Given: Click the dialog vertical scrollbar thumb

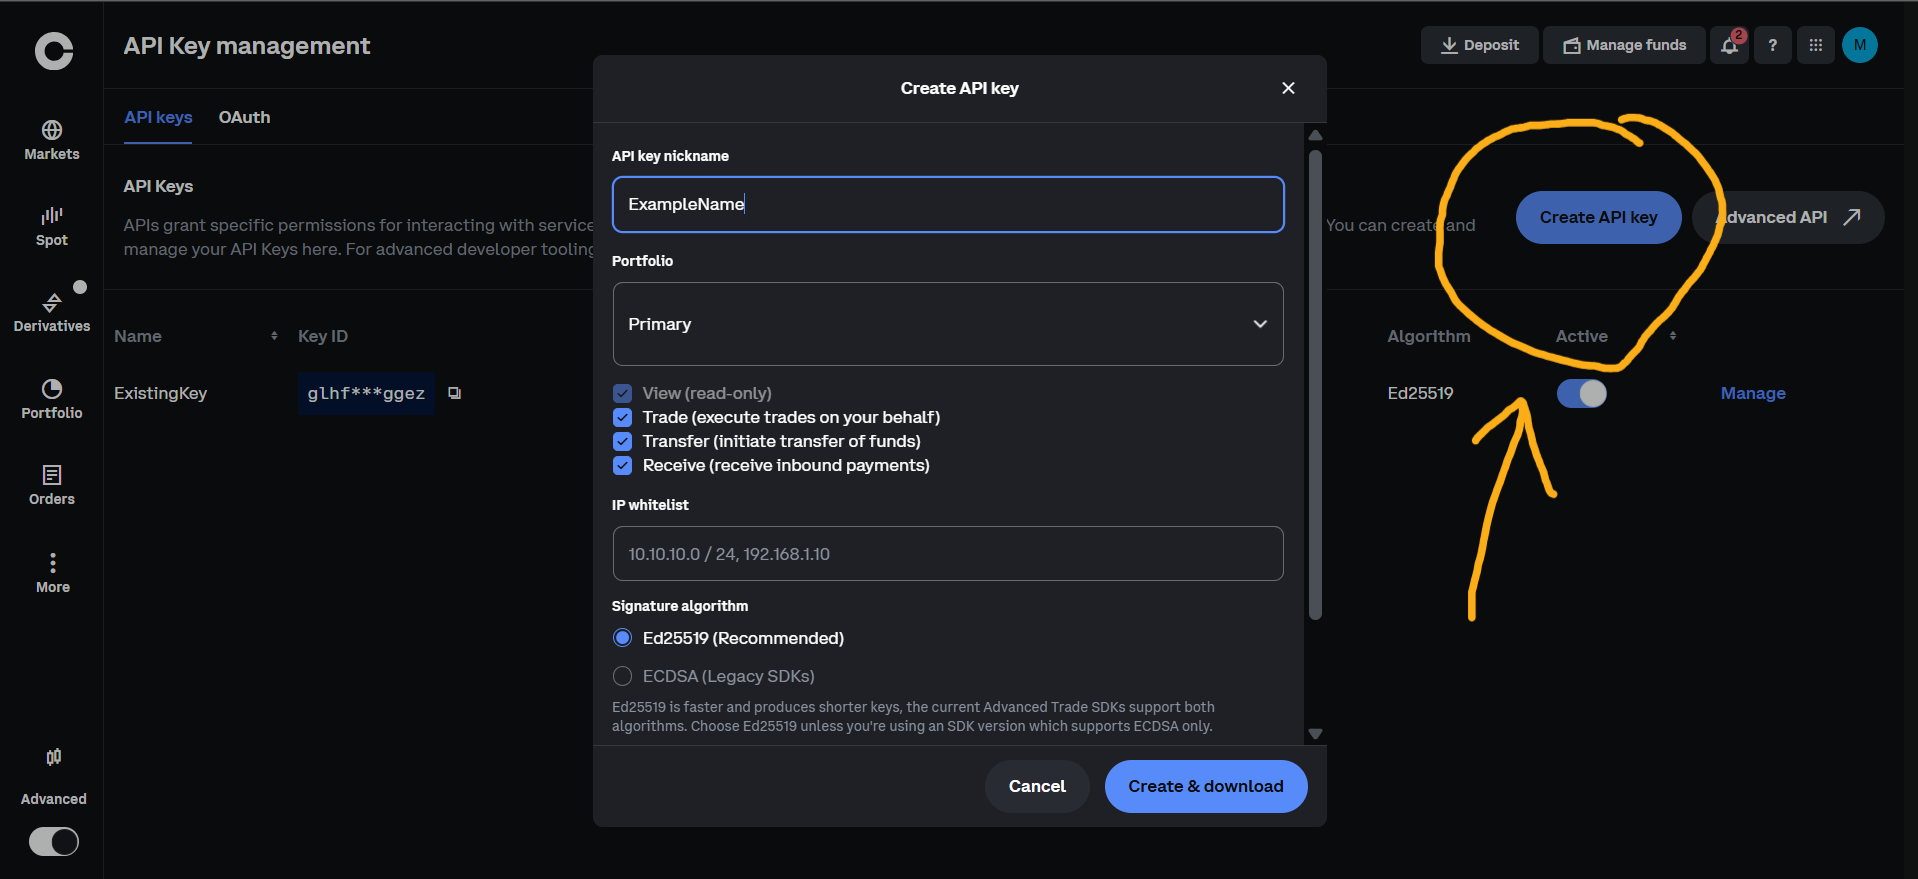Looking at the screenshot, I should (1316, 385).
